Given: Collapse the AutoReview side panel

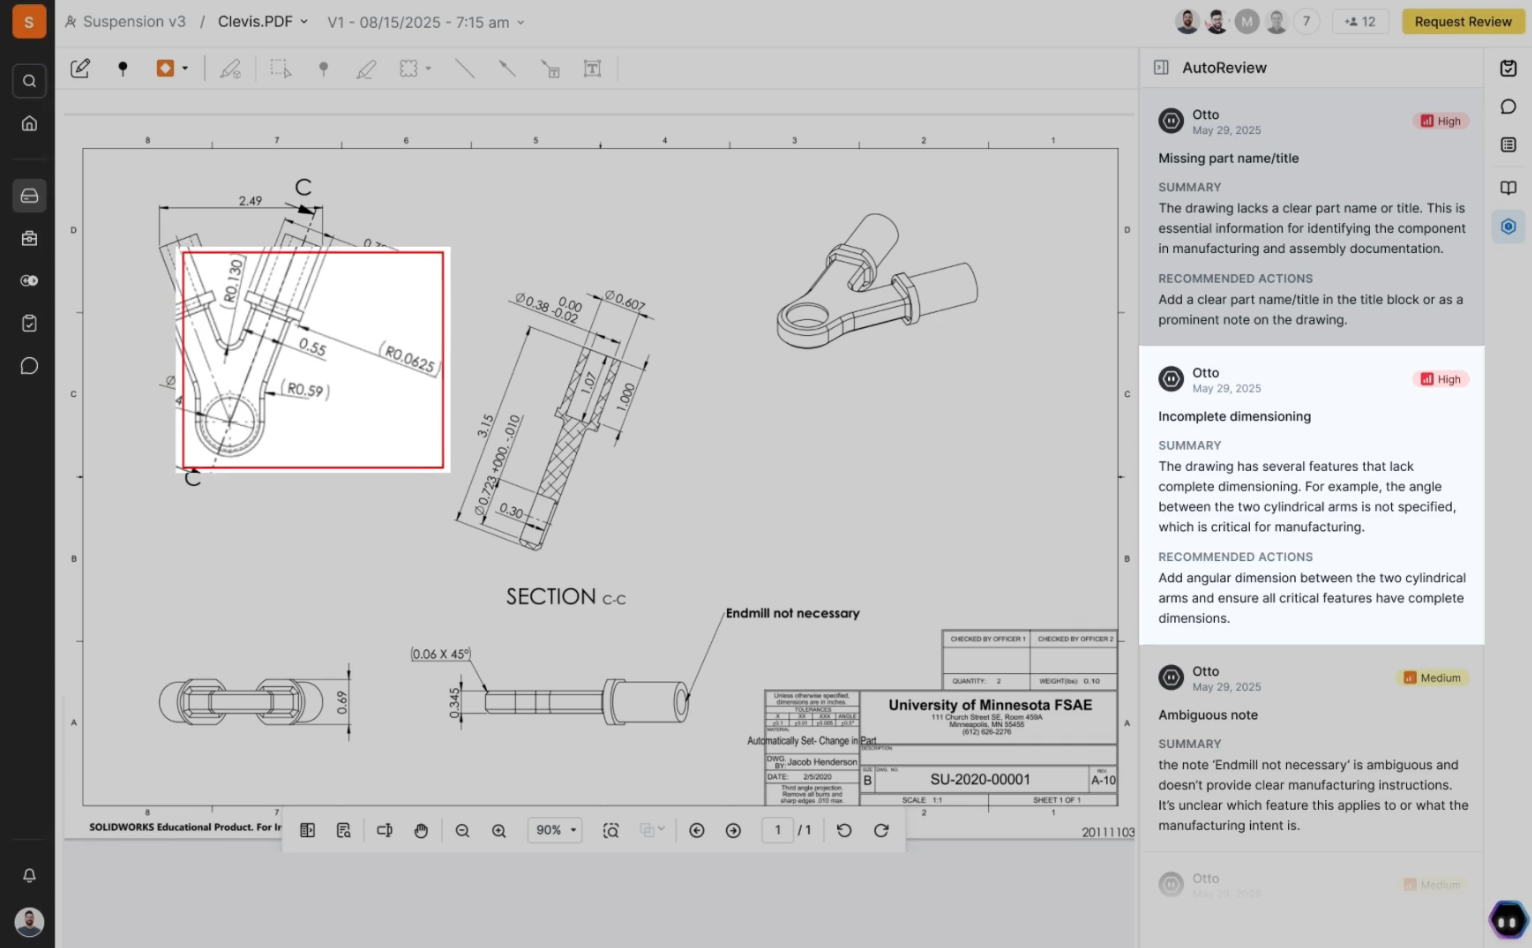Looking at the screenshot, I should tap(1161, 67).
